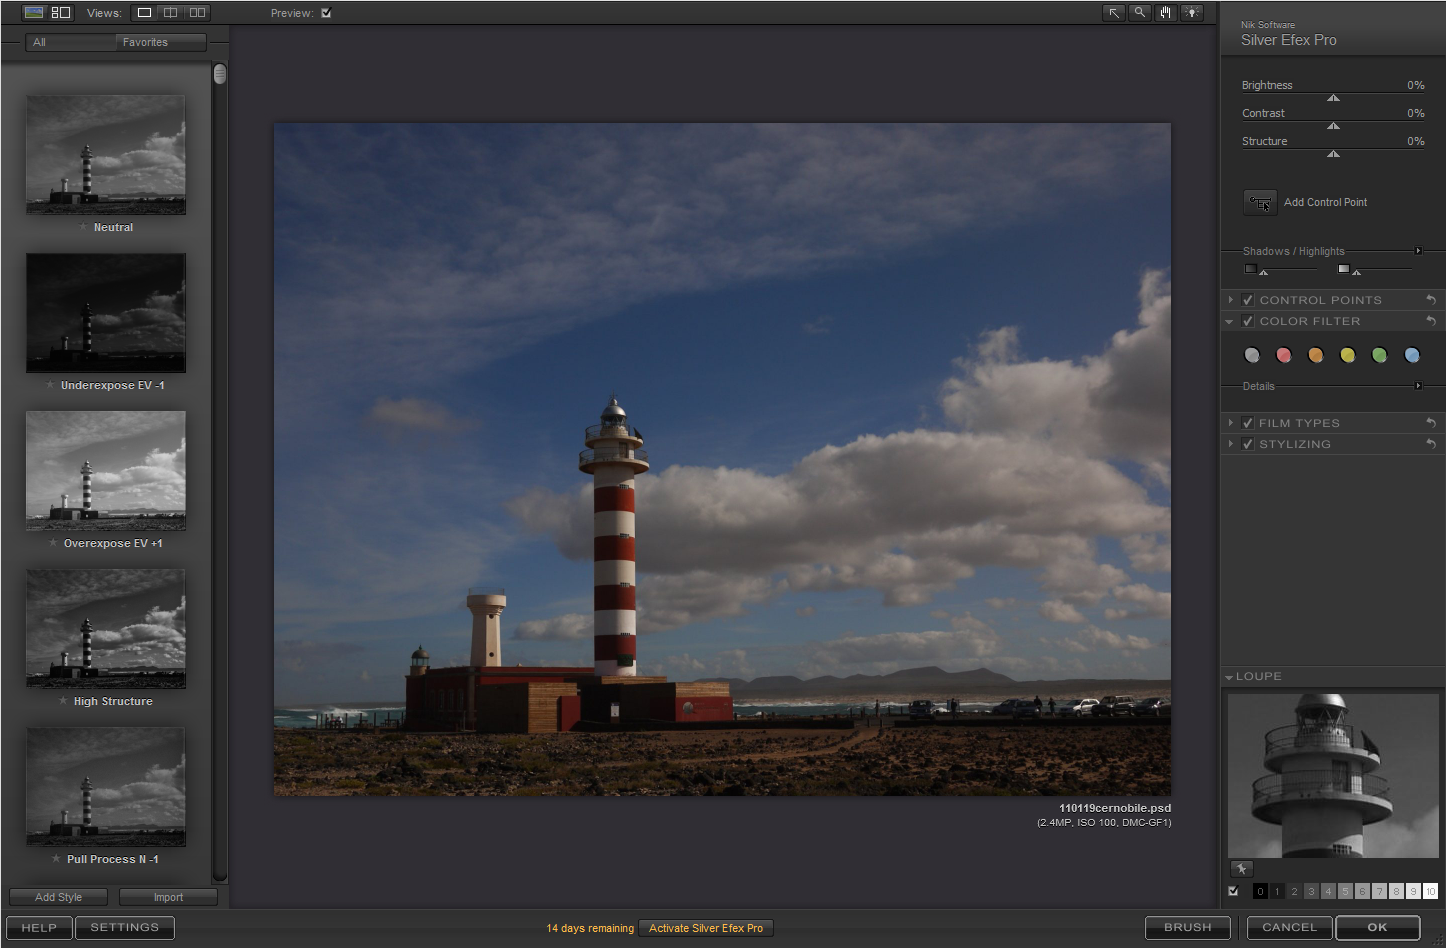Activate the zoom magnifier tool

(x=1139, y=13)
